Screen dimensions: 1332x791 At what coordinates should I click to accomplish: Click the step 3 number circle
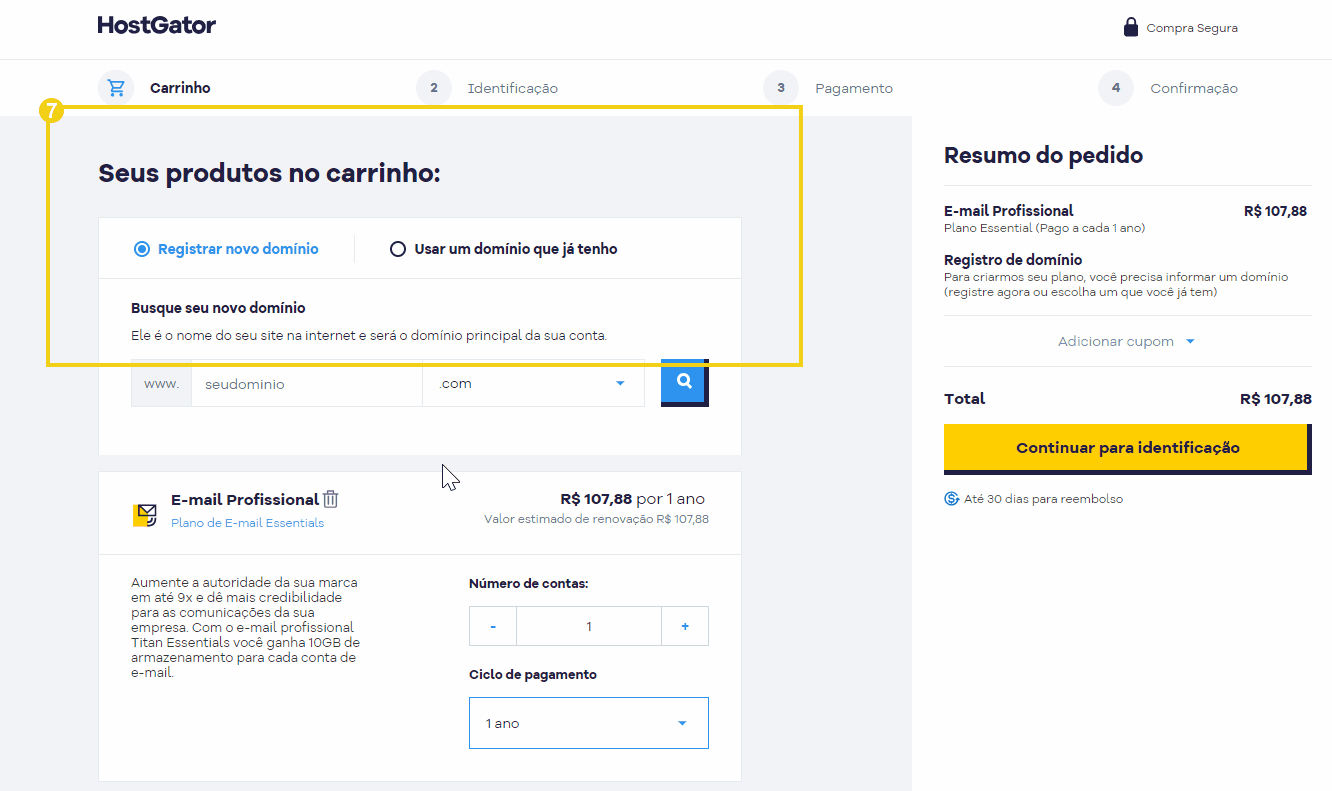coord(780,88)
